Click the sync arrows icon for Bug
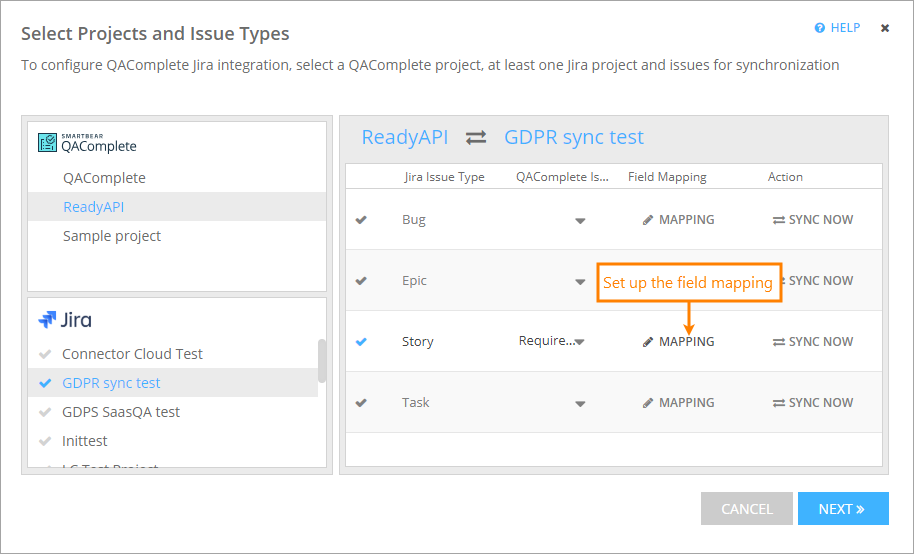 779,220
